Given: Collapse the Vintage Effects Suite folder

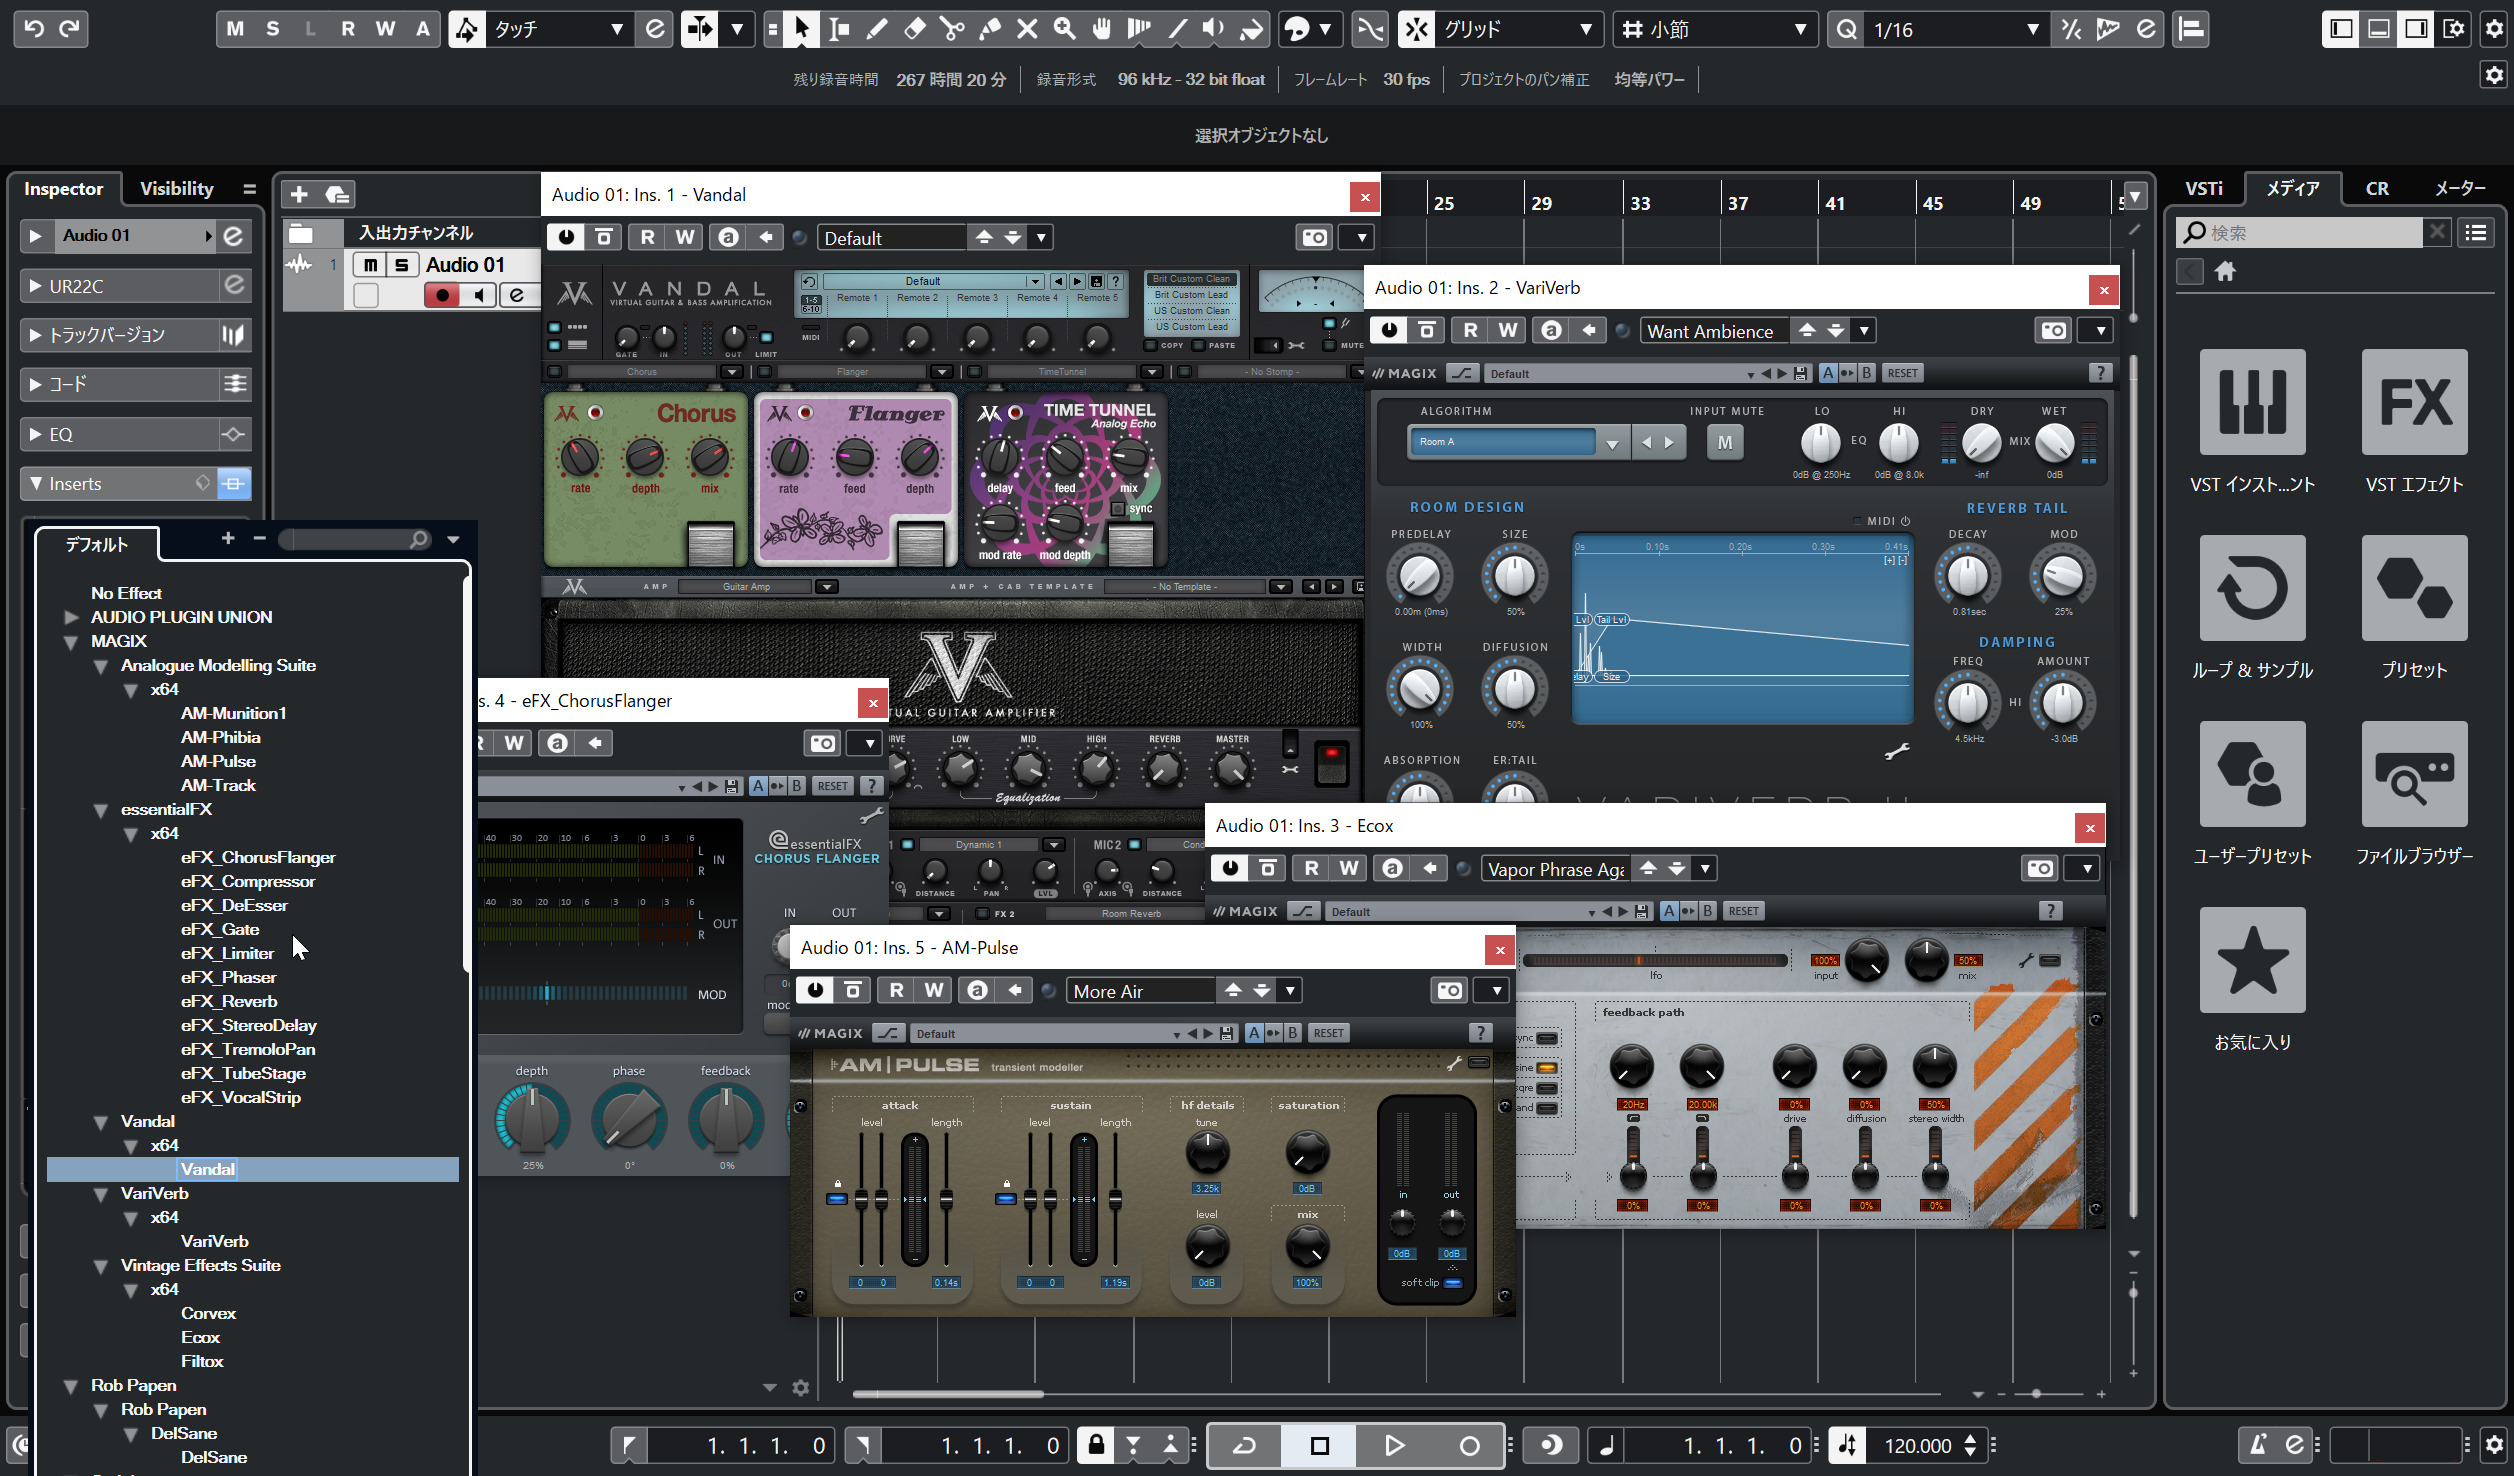Looking at the screenshot, I should tap(101, 1266).
